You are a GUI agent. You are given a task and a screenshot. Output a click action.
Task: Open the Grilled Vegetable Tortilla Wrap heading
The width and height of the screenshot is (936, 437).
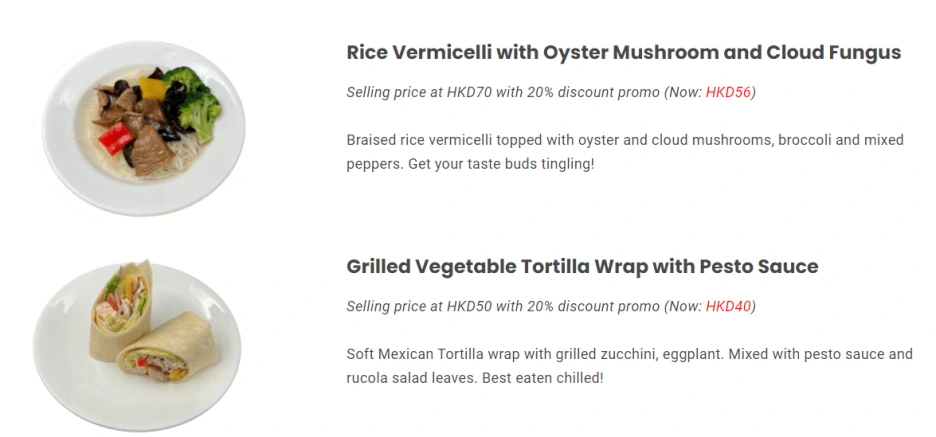(x=582, y=266)
